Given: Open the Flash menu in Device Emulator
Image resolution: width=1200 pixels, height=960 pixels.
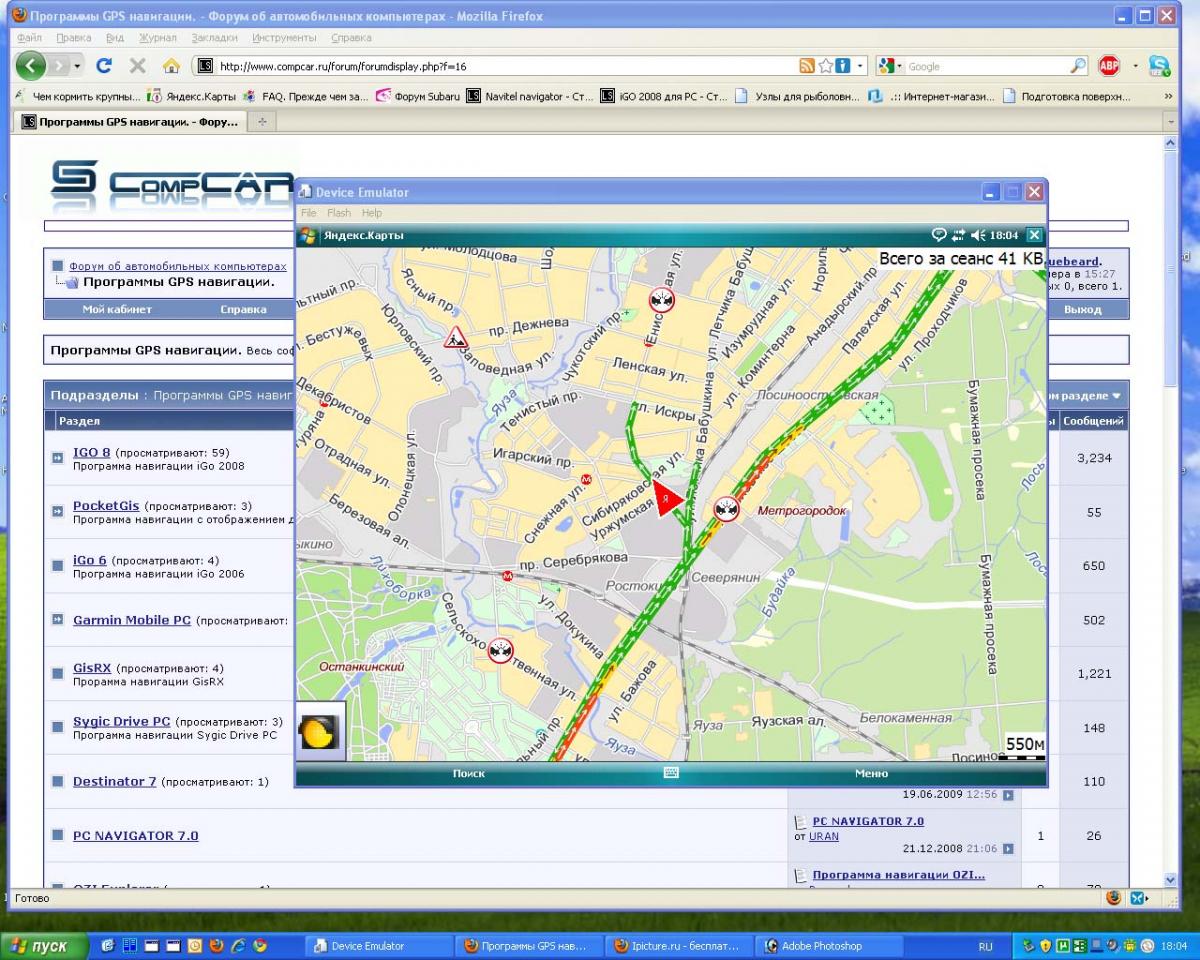Looking at the screenshot, I should [339, 213].
